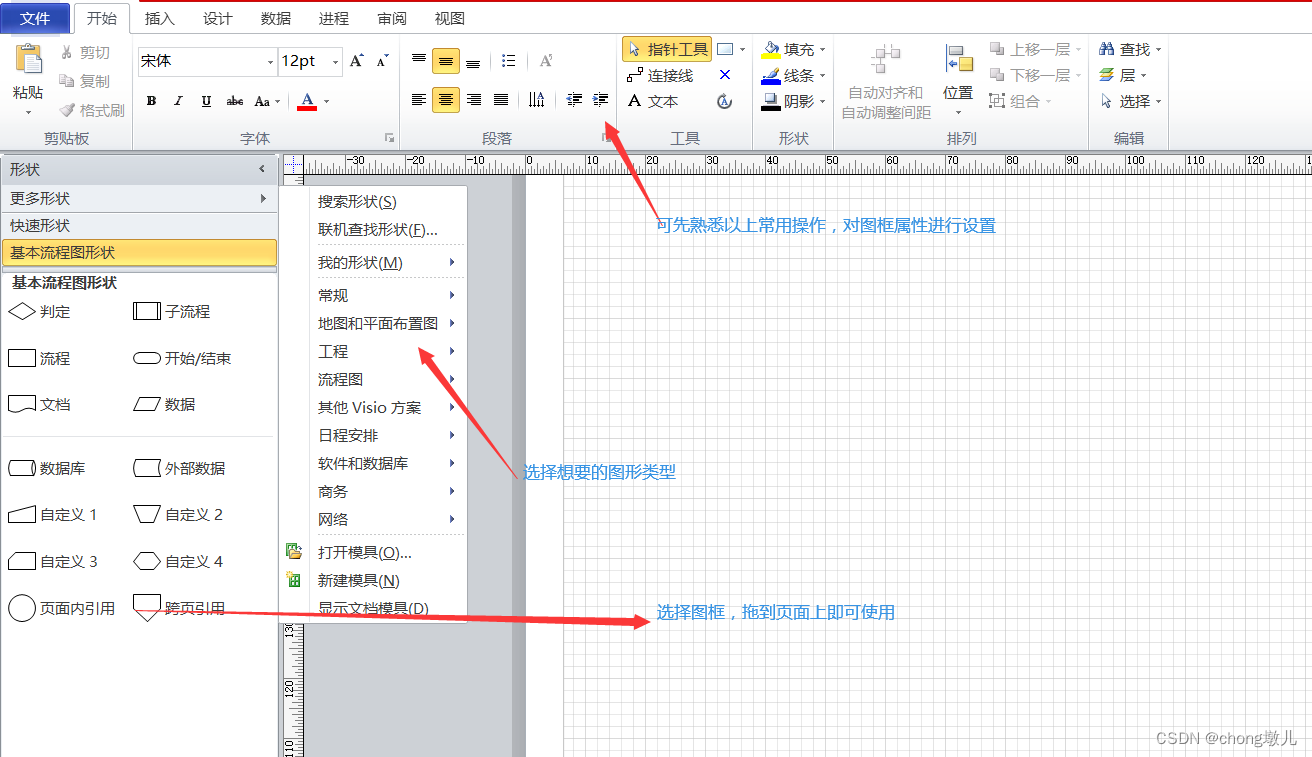Open the Position (位置) dropdown
This screenshot has width=1312, height=757.
(958, 80)
